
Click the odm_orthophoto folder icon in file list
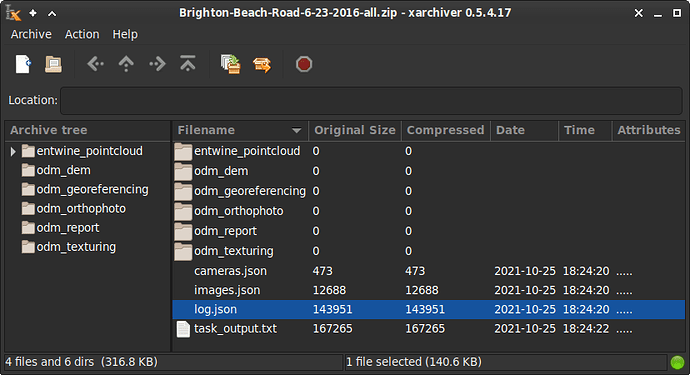183,212
